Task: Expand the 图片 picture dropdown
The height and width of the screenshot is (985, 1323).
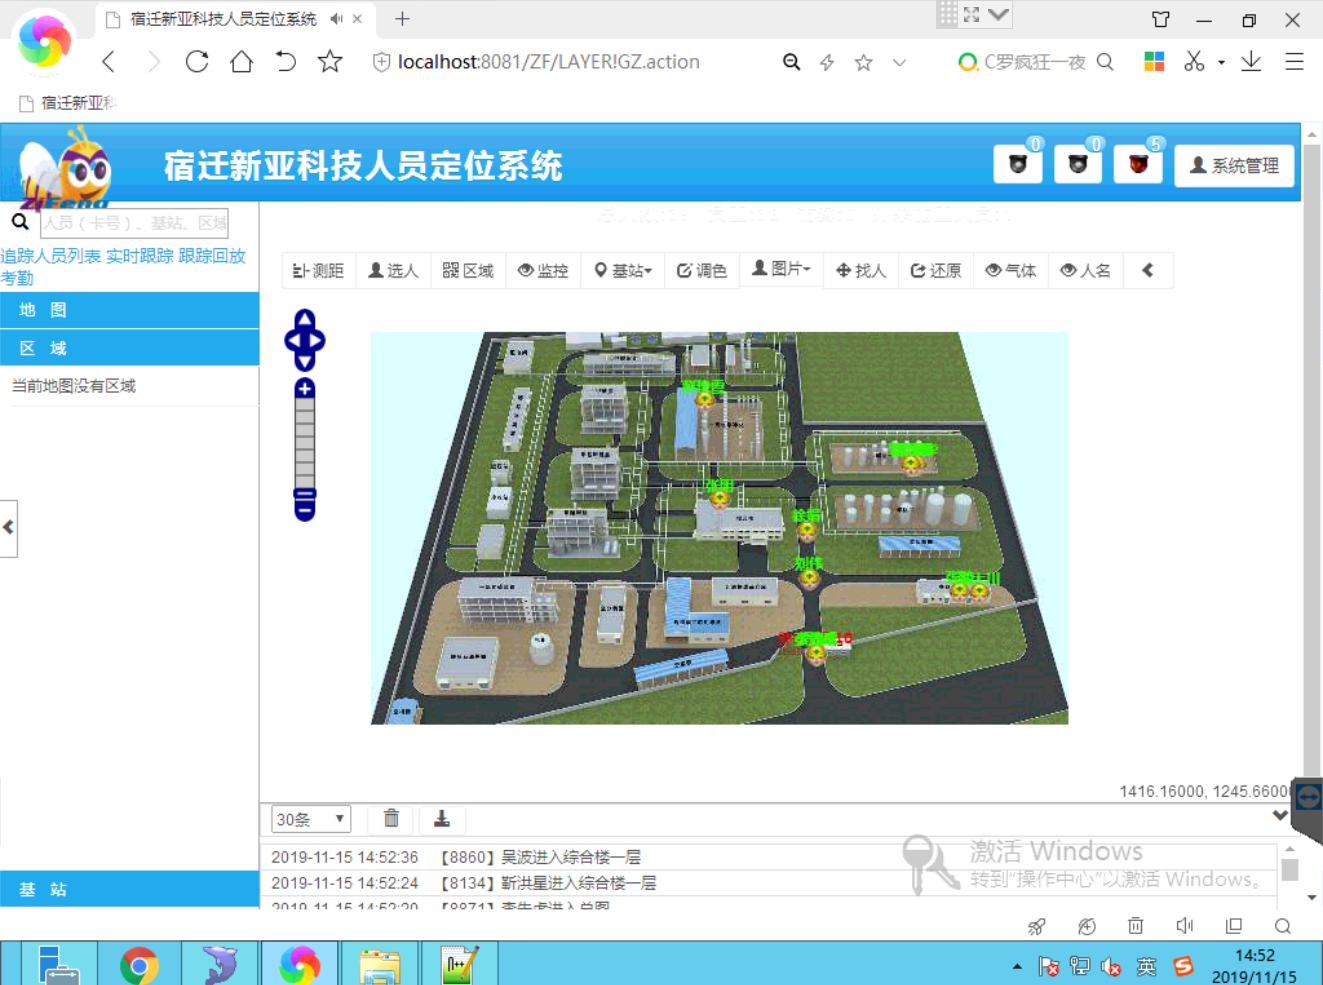Action: (781, 269)
